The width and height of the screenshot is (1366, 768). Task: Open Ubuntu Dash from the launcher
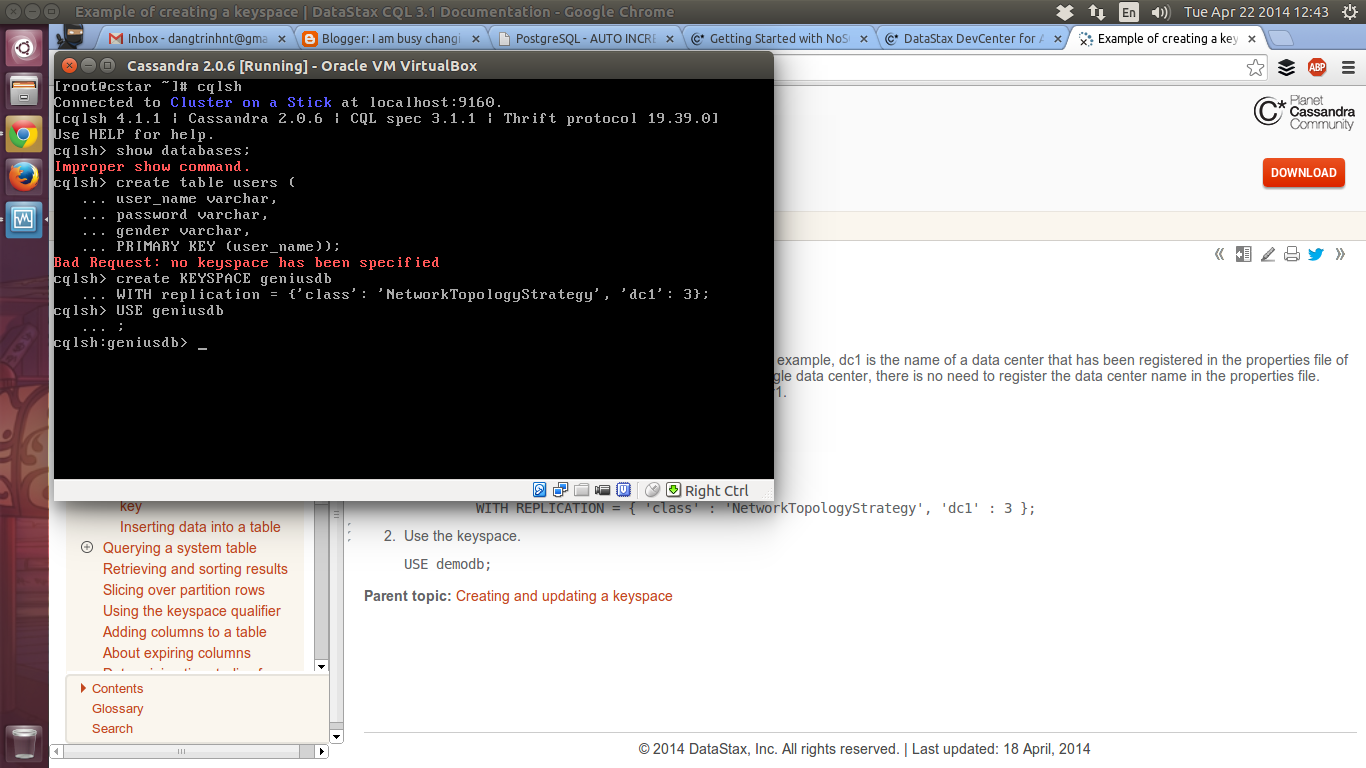[24, 48]
